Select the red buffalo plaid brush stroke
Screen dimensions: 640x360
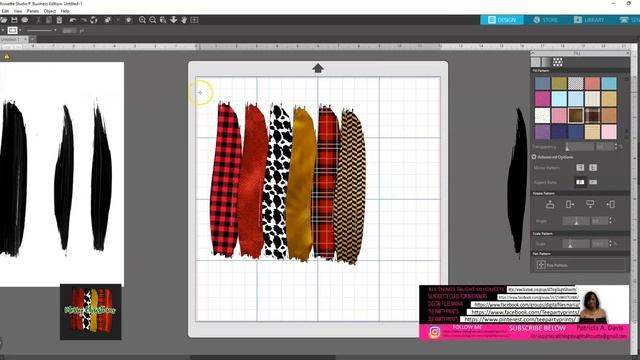click(x=226, y=180)
